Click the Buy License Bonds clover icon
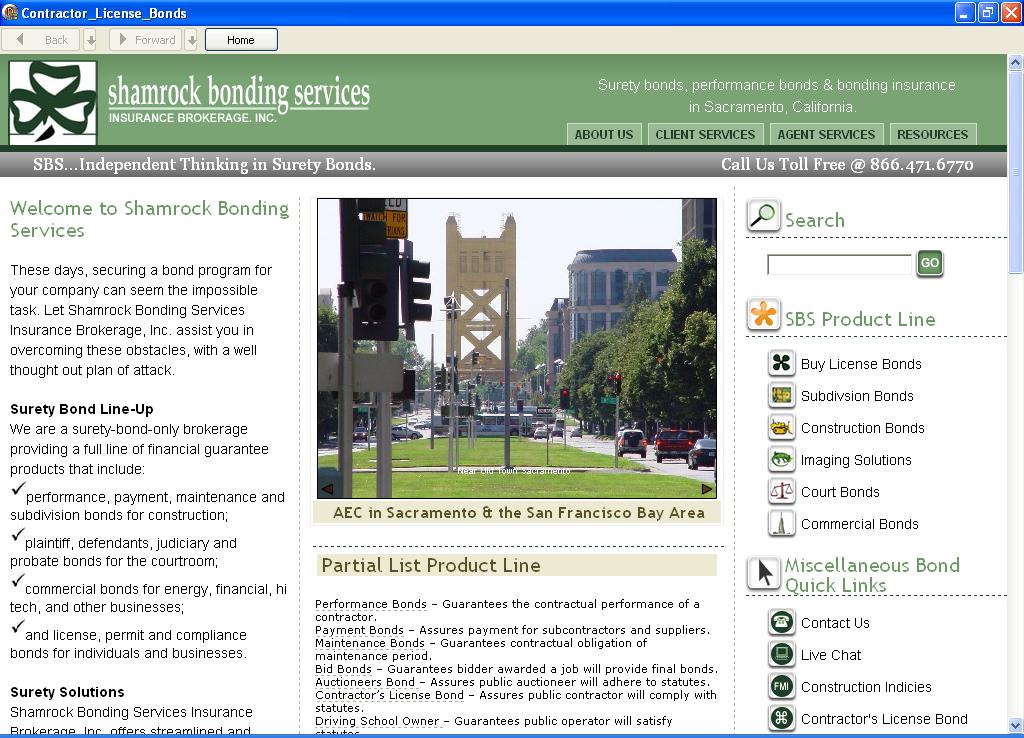 pos(782,363)
